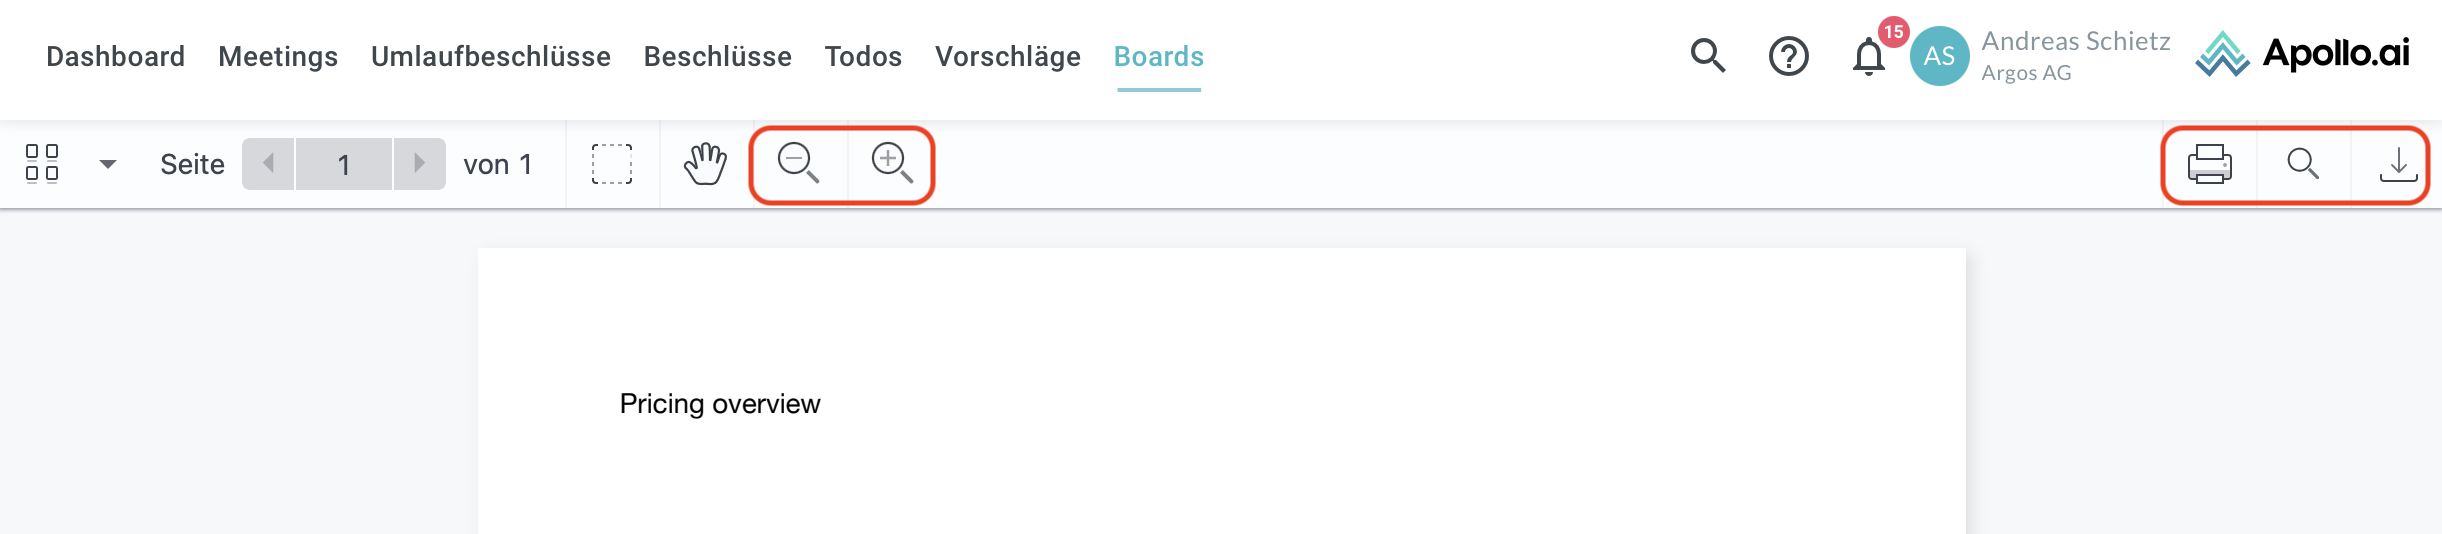Click the page number field

[x=343, y=164]
